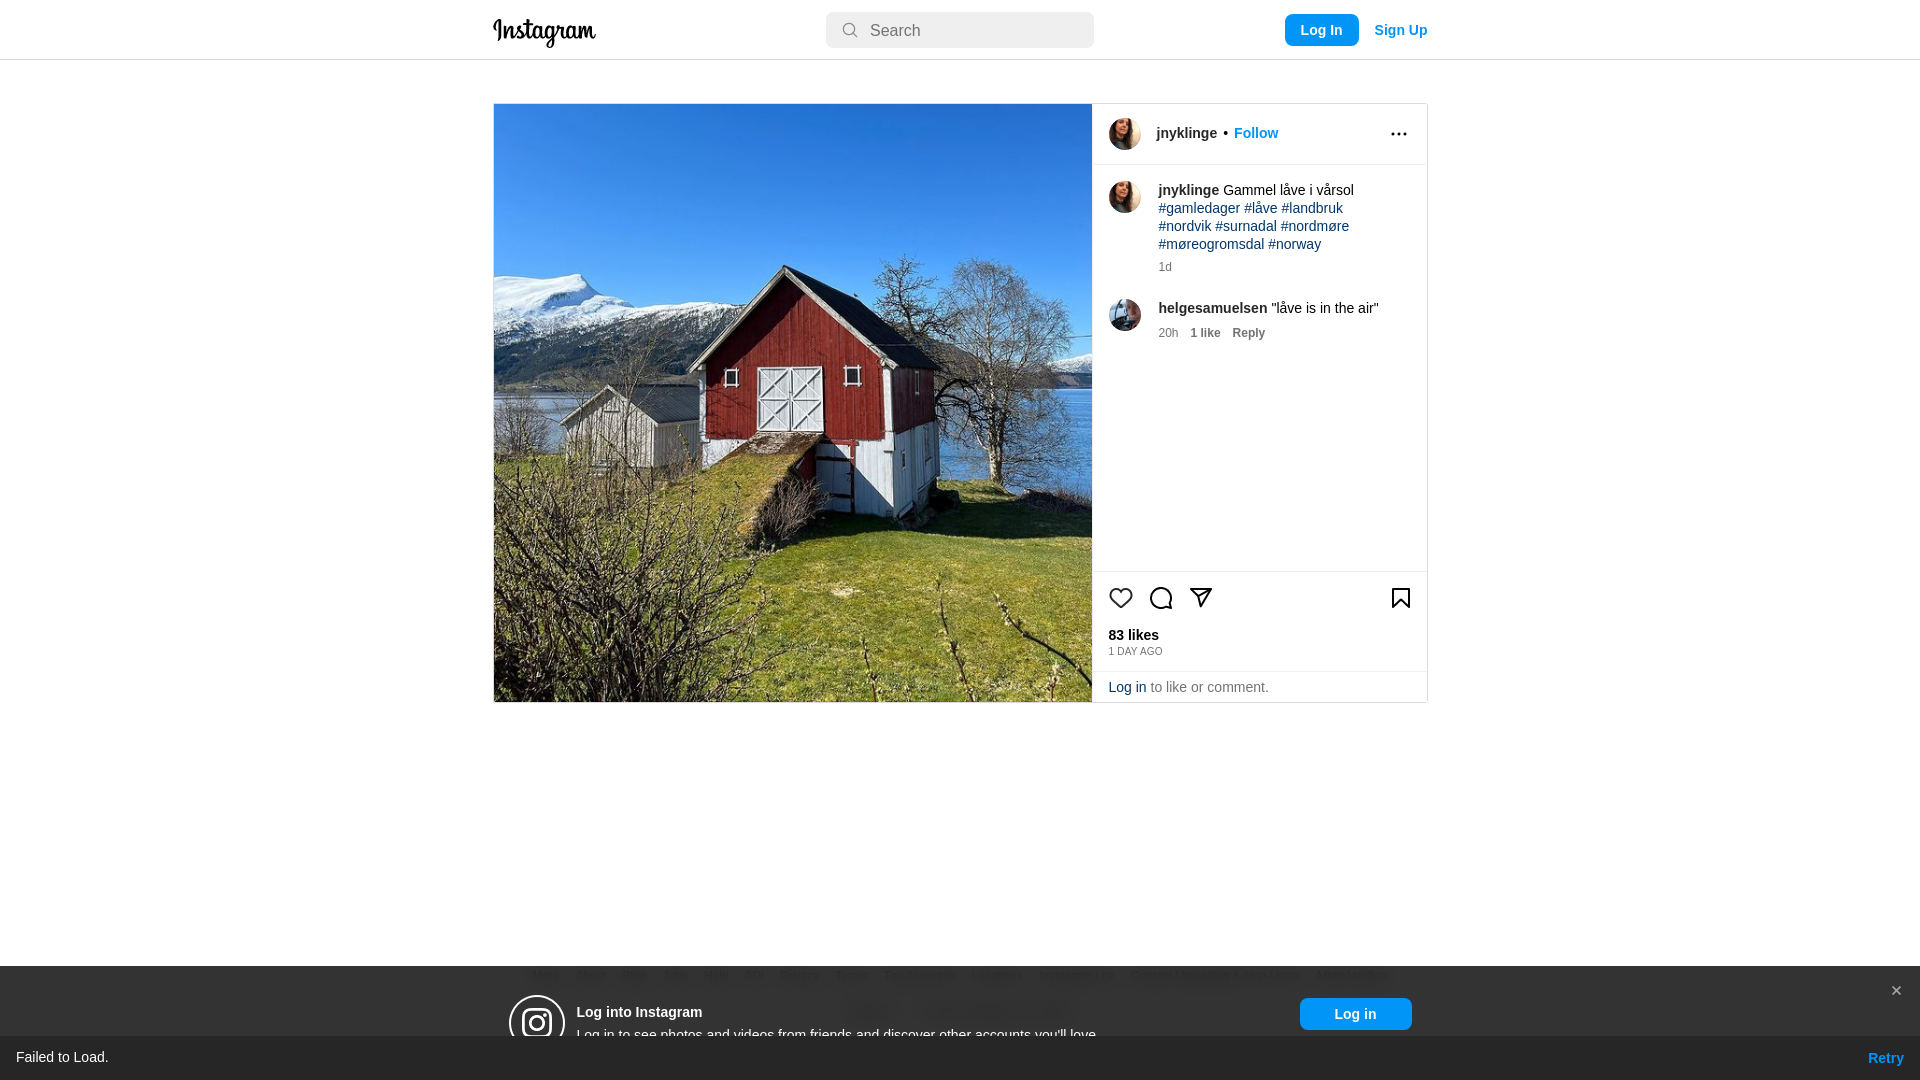The width and height of the screenshot is (1920, 1080).
Task: Share post via paper plane icon
Action: [x=1200, y=598]
